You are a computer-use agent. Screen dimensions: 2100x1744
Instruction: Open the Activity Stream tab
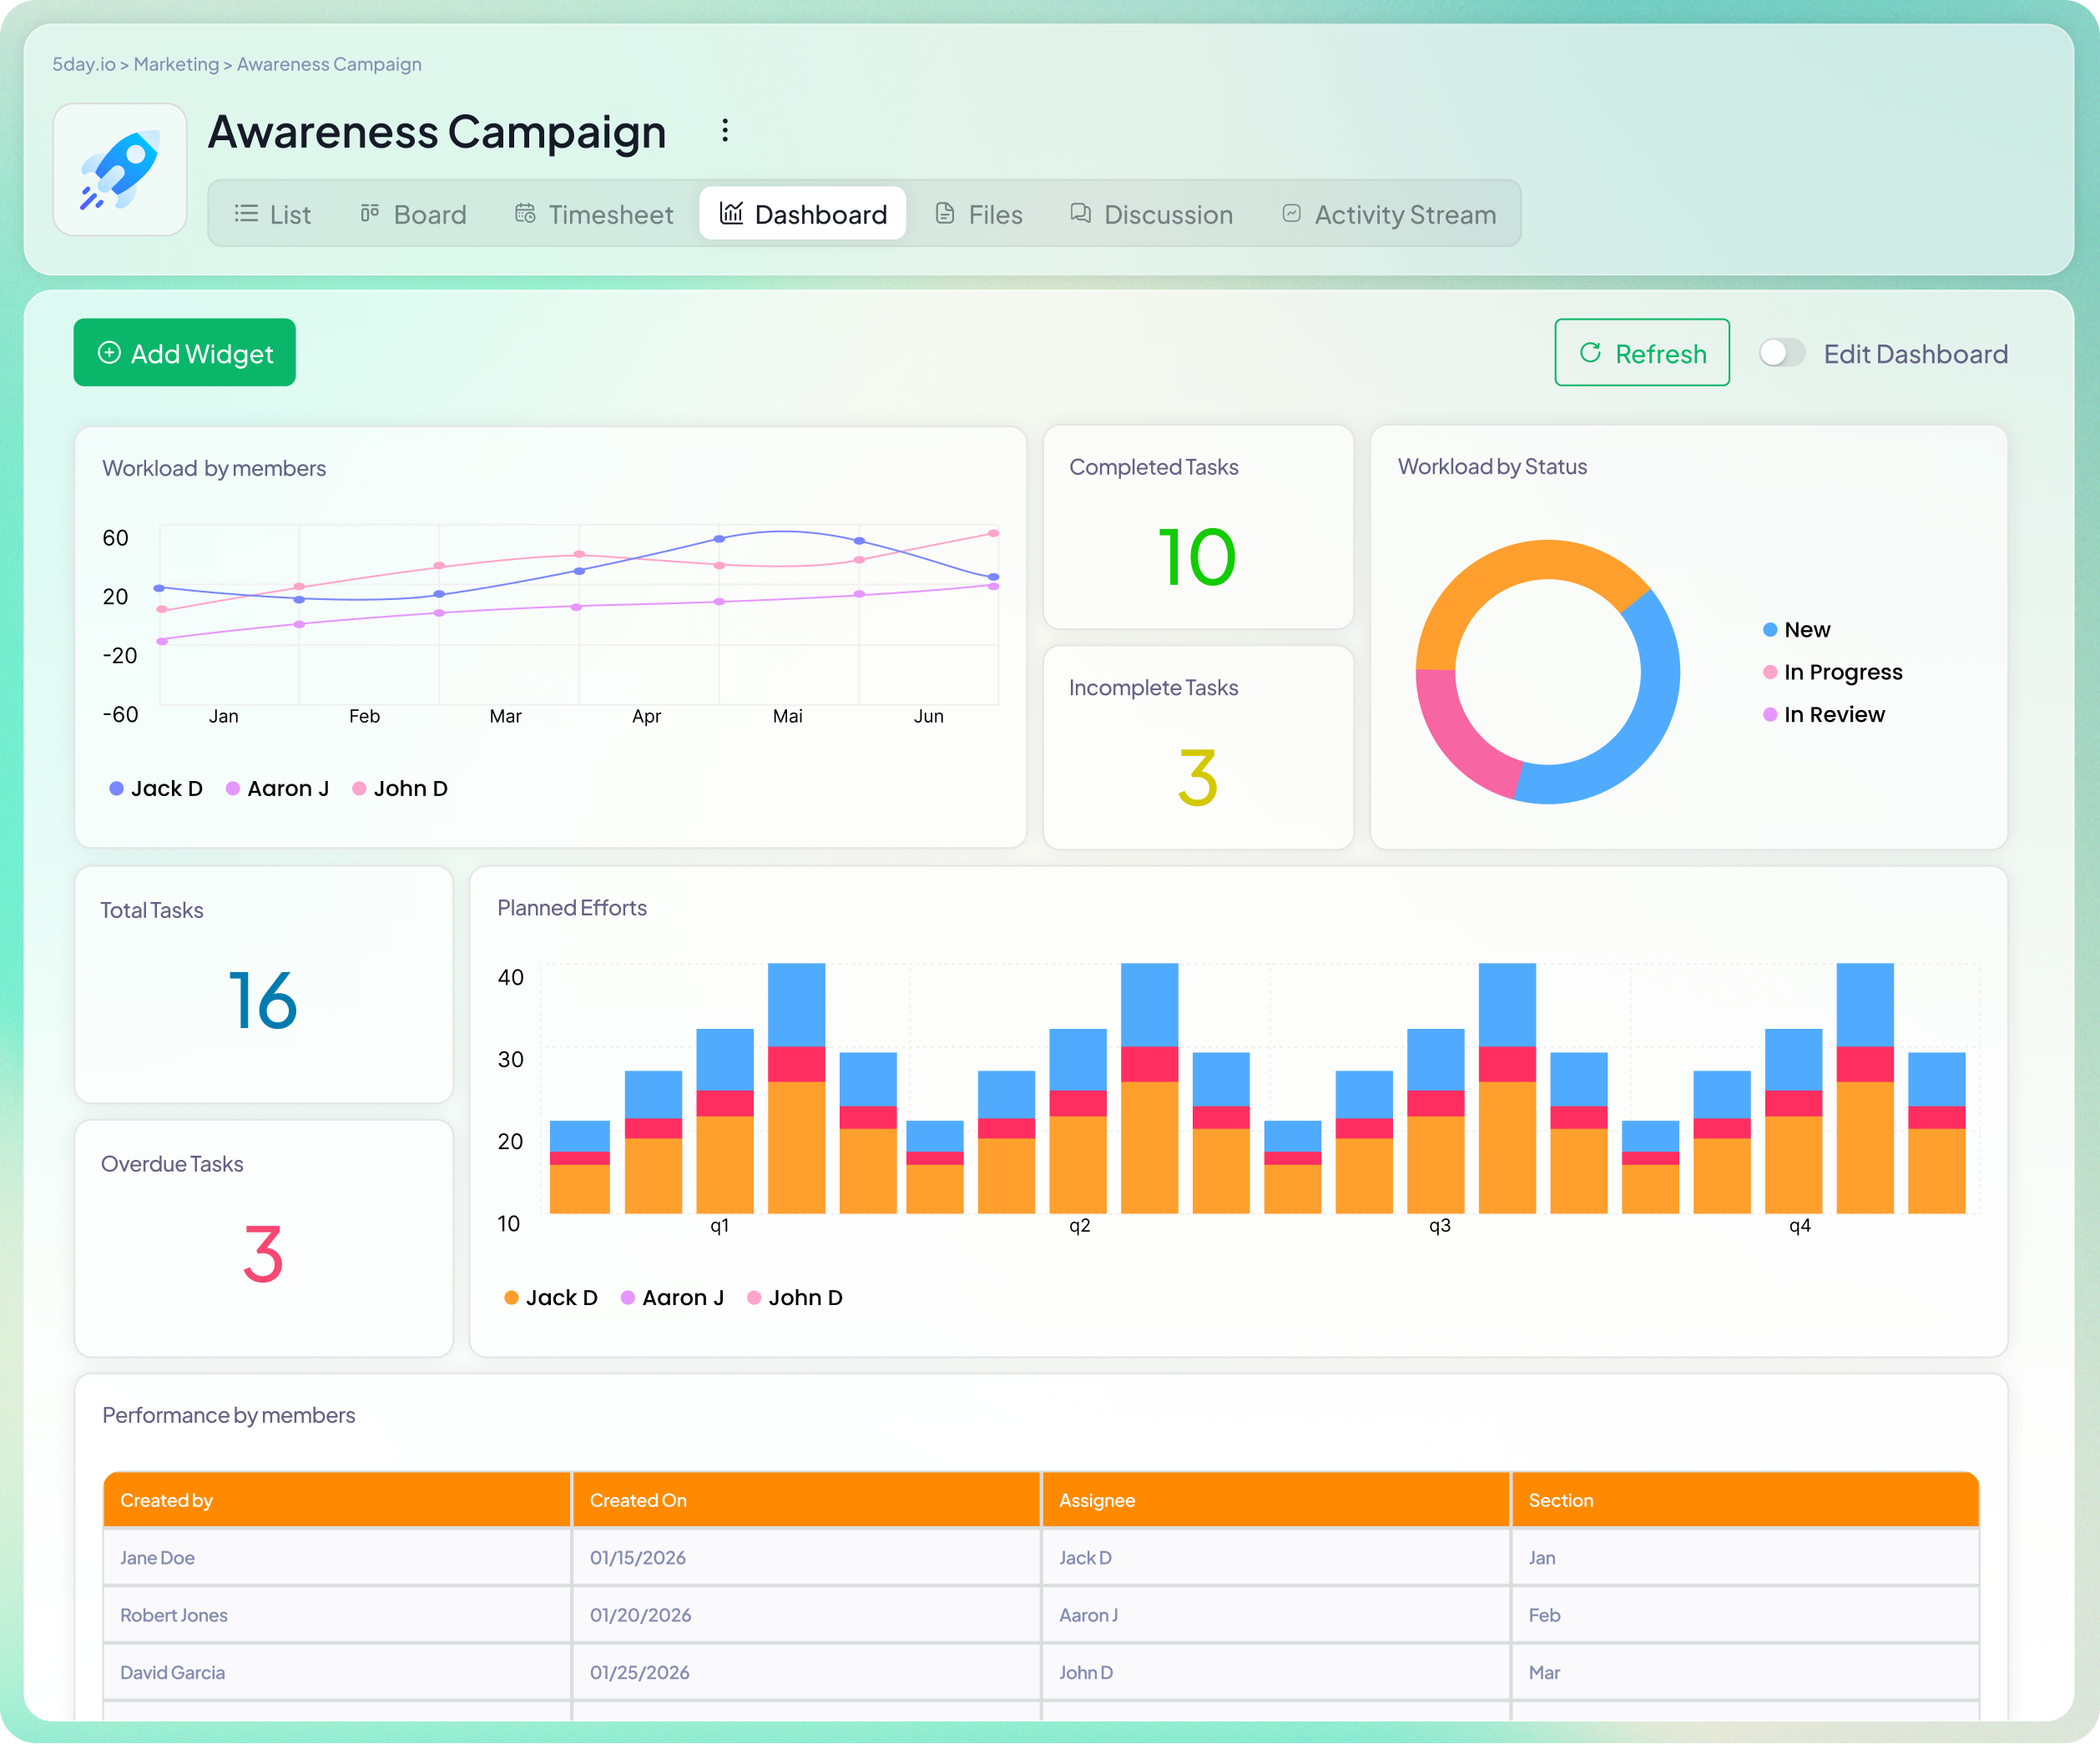[1389, 214]
